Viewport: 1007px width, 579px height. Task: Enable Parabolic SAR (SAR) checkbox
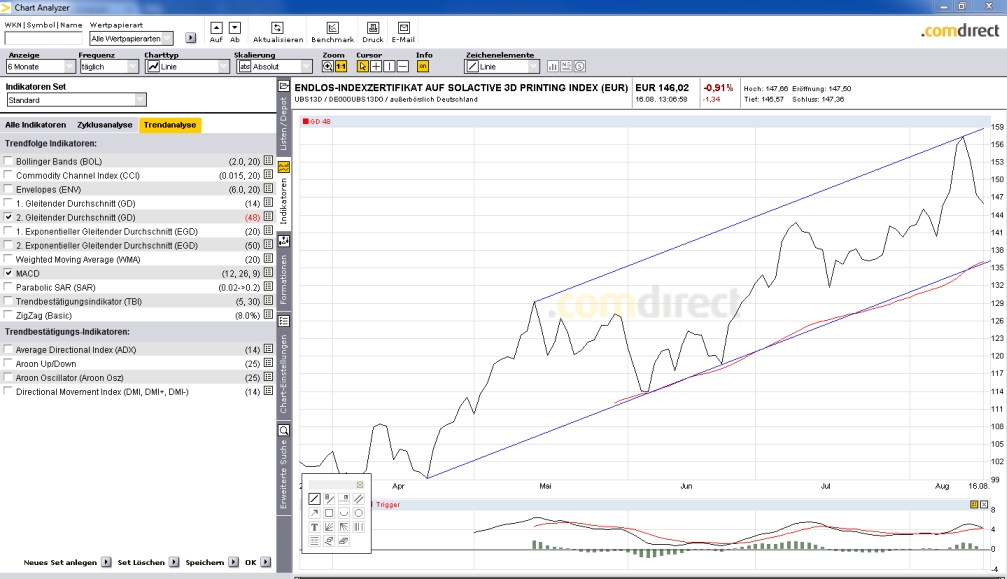pos(8,287)
